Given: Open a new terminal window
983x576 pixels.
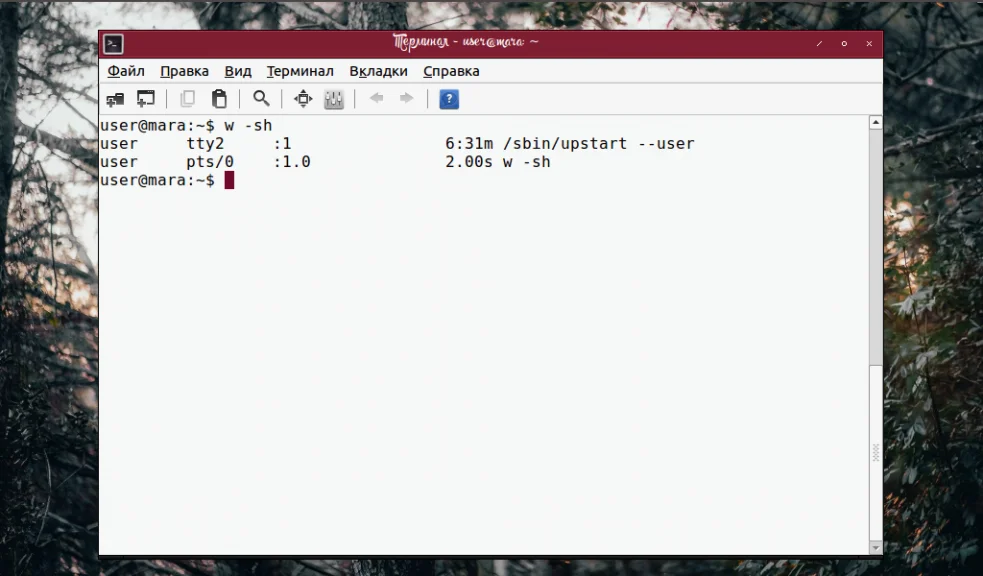Looking at the screenshot, I should pyautogui.click(x=146, y=99).
